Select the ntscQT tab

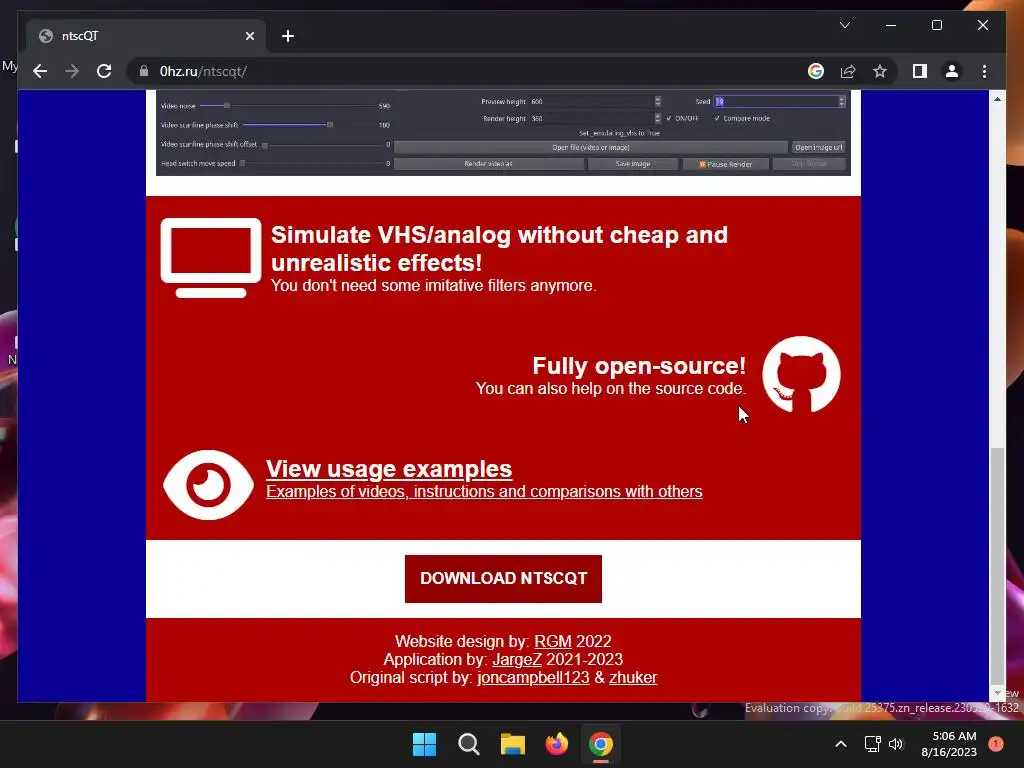click(146, 36)
